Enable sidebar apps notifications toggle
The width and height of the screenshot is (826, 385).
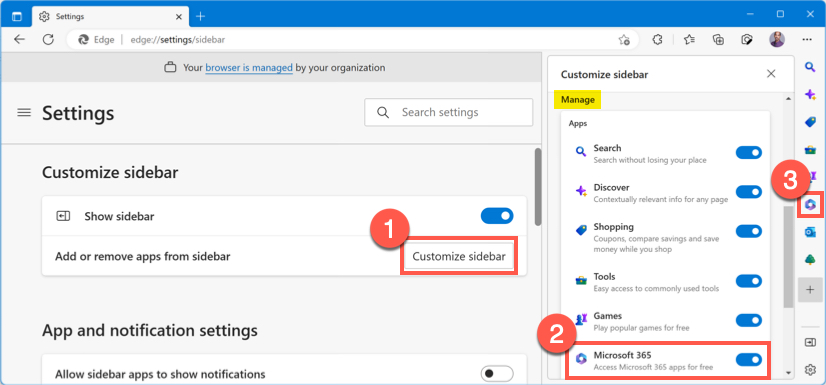pos(497,374)
